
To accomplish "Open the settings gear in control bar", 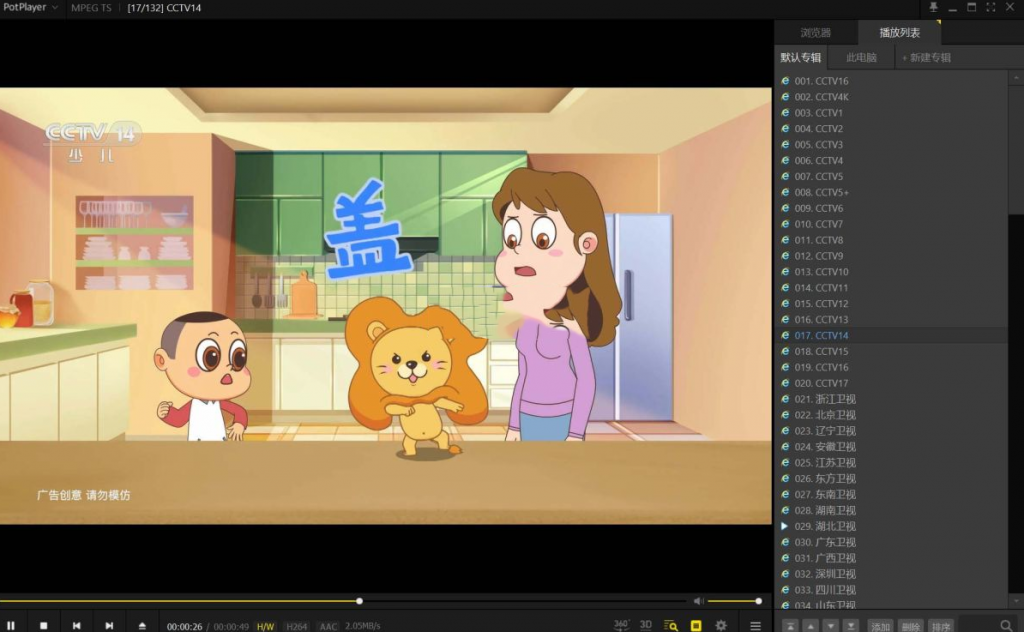I will pyautogui.click(x=721, y=625).
